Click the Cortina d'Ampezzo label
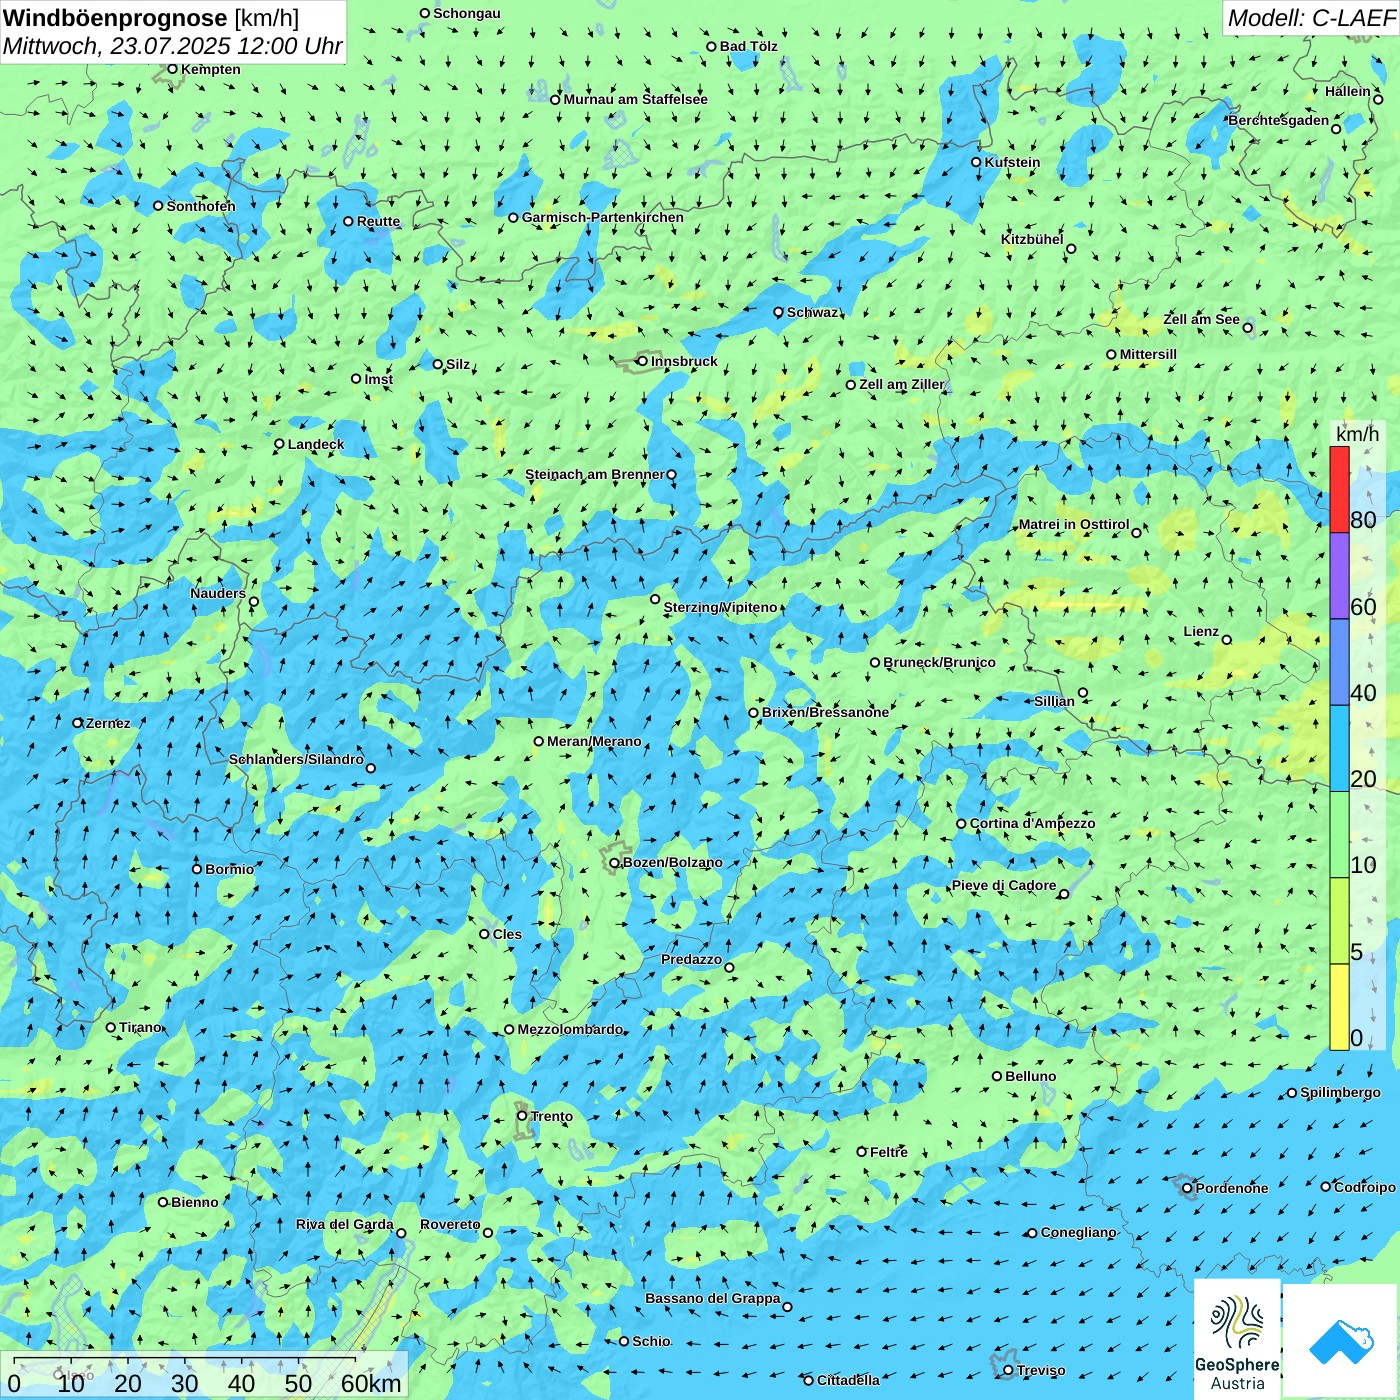The image size is (1400, 1400). (1033, 823)
